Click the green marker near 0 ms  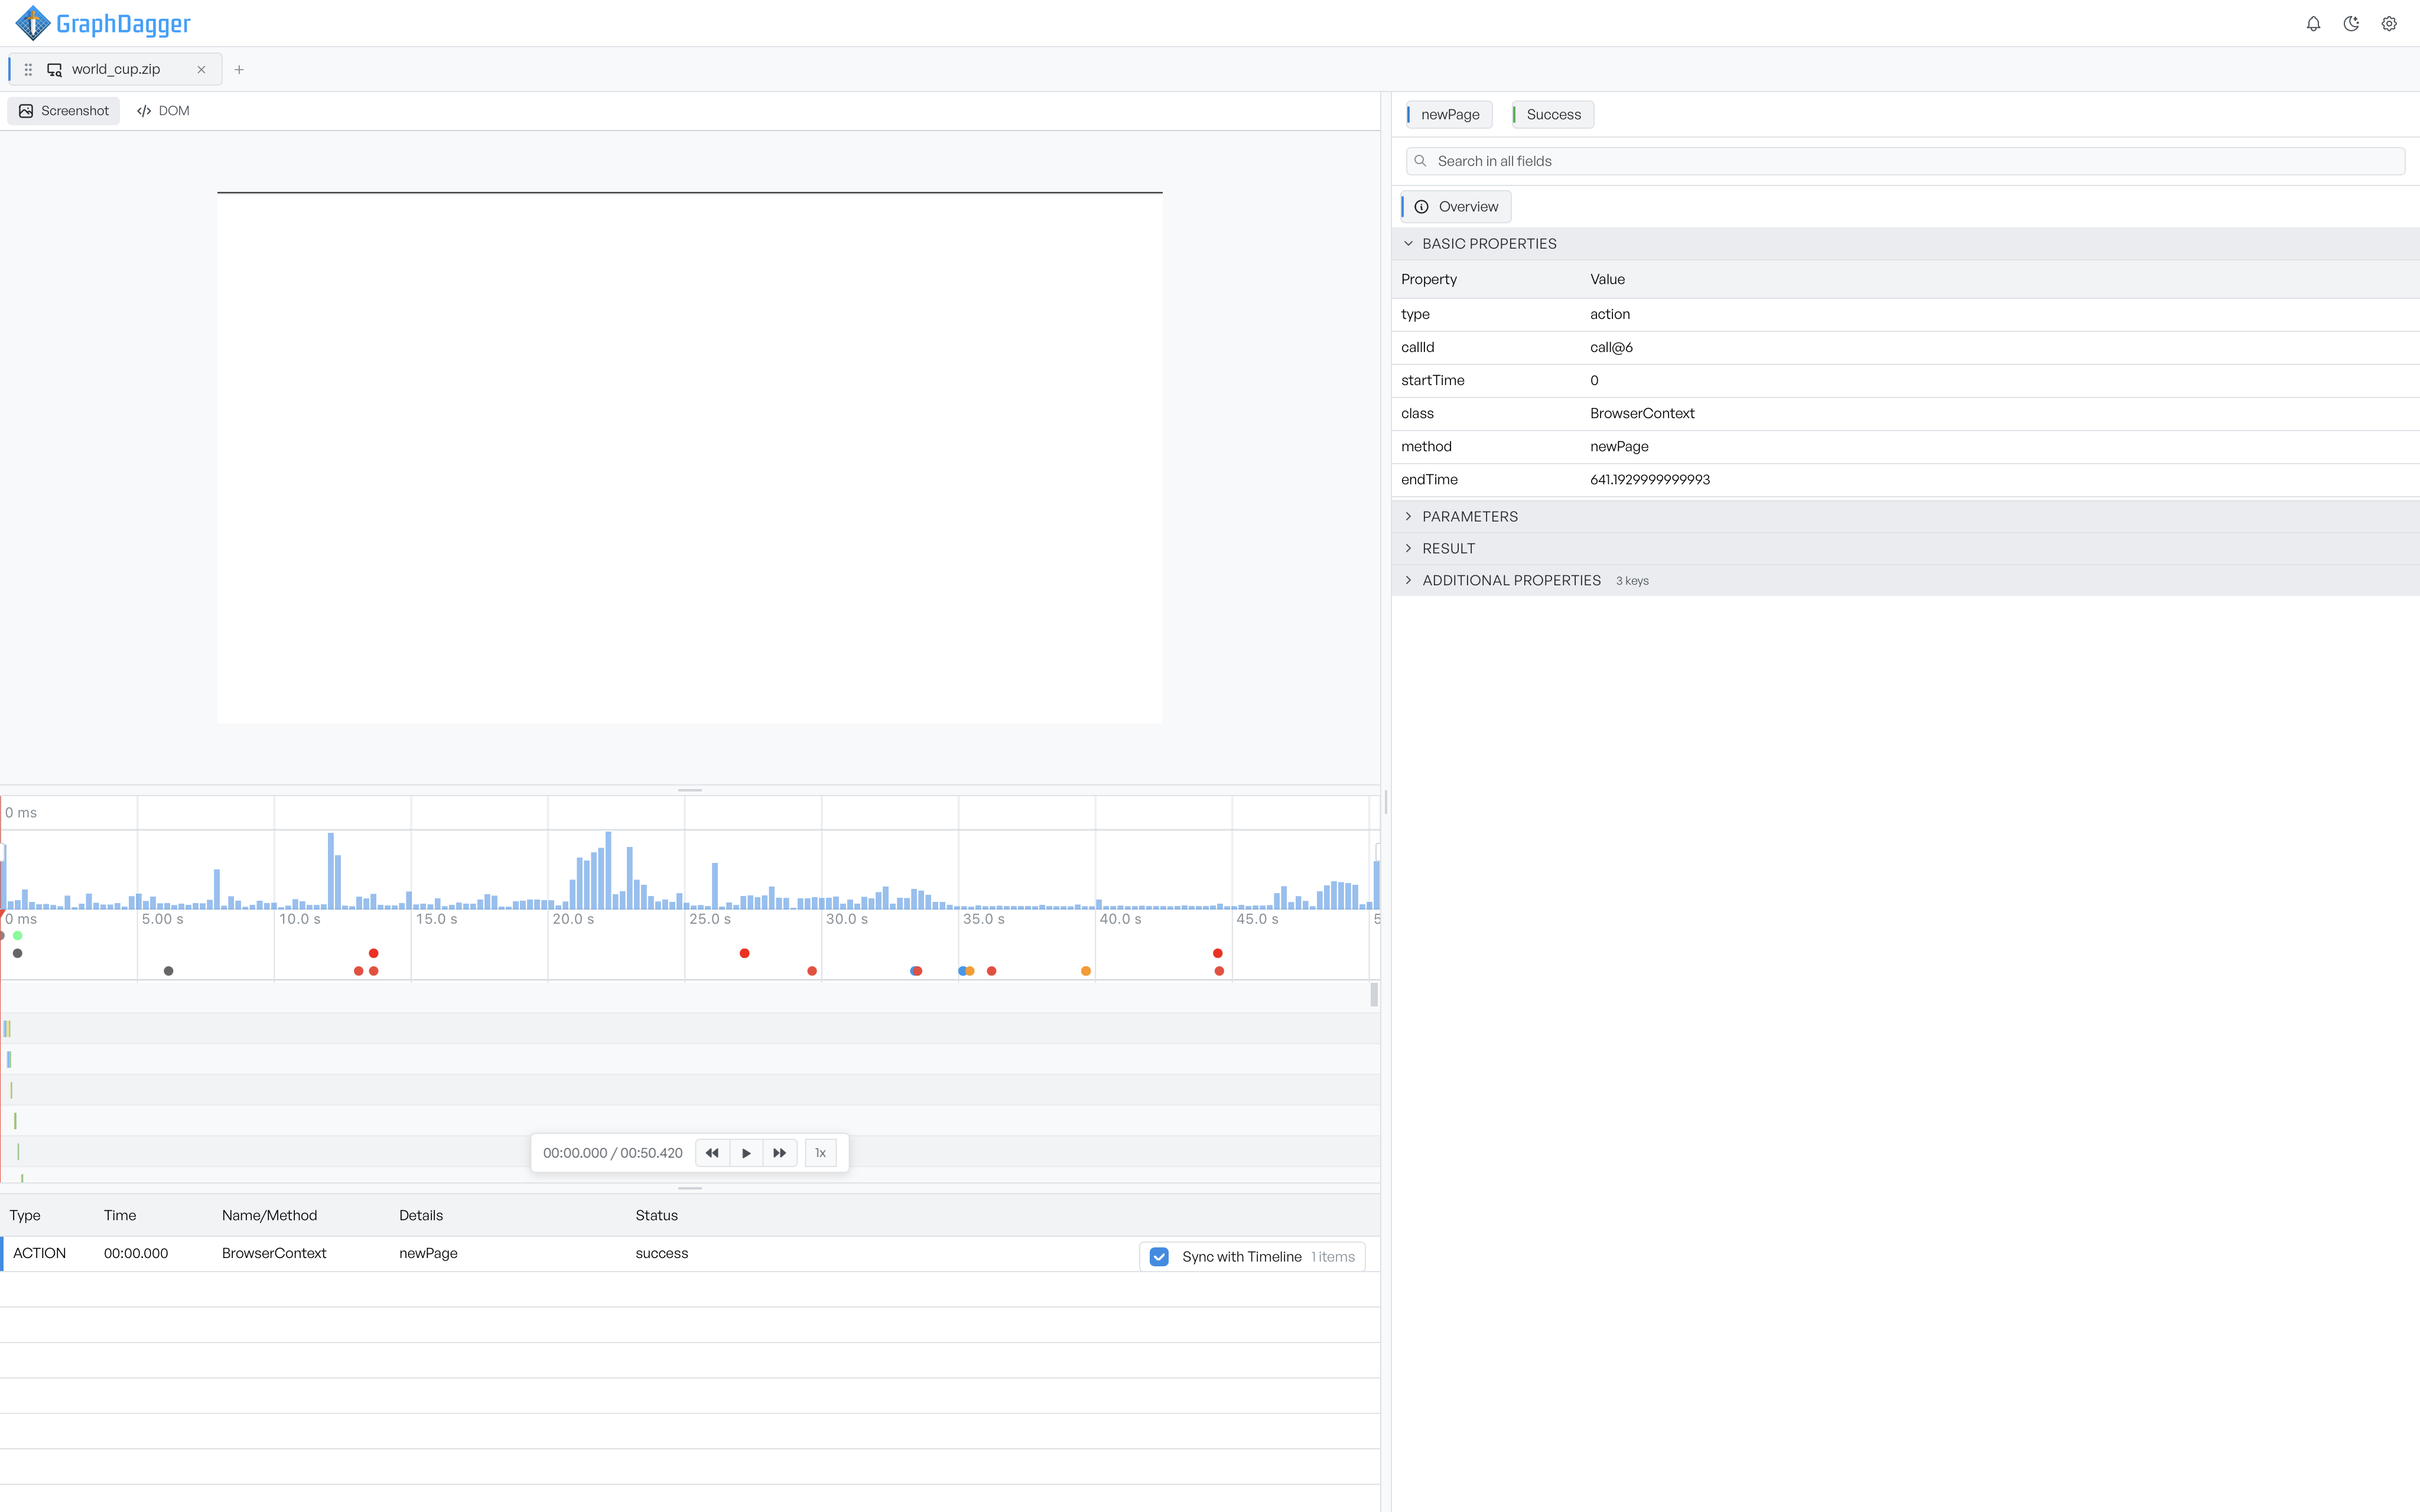18,936
